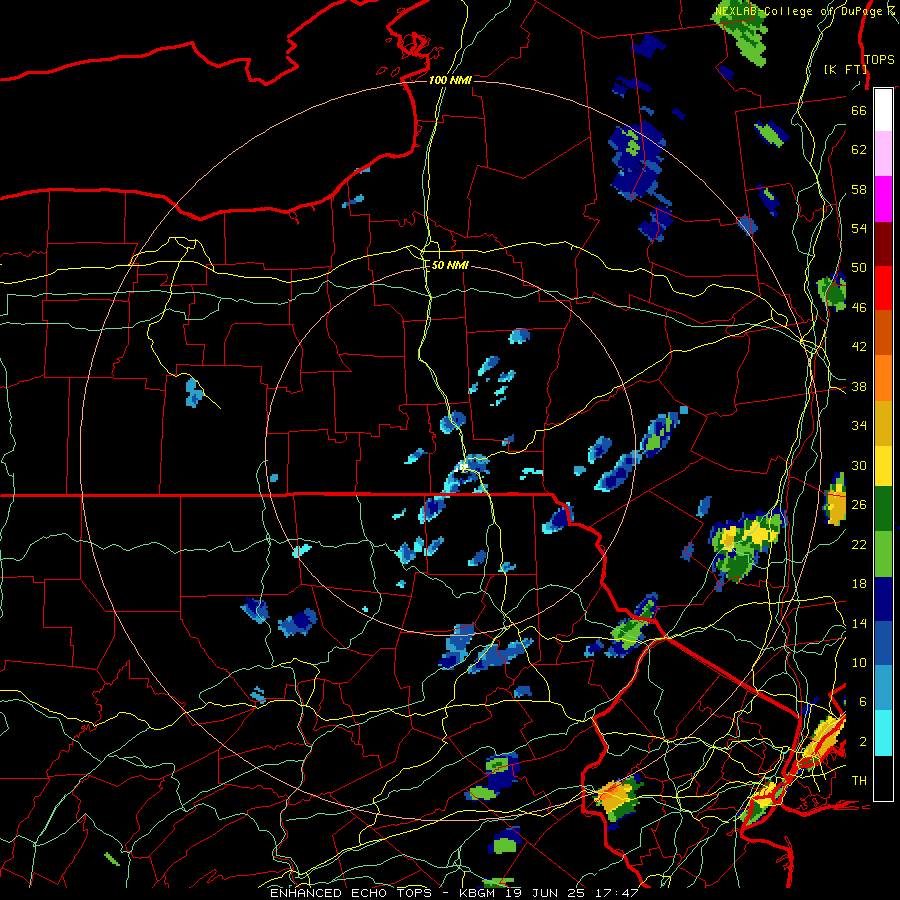The height and width of the screenshot is (900, 900).
Task: Click the 30 legend value
Action: pos(859,465)
